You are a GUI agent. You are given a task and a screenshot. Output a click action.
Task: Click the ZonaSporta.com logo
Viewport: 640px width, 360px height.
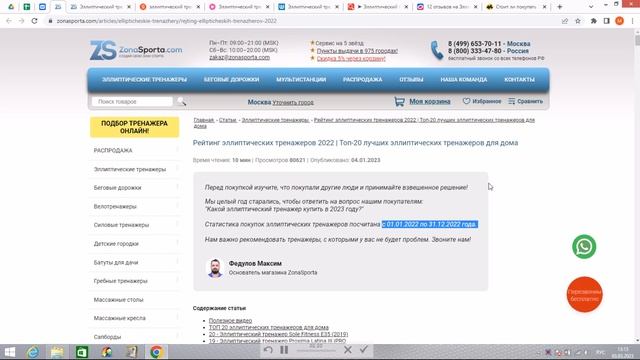[136, 51]
